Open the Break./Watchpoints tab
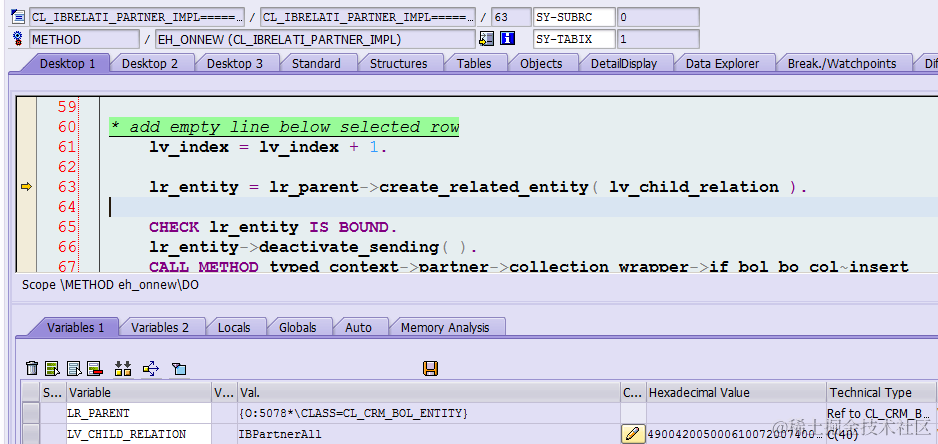The height and width of the screenshot is (444, 938). 842,63
